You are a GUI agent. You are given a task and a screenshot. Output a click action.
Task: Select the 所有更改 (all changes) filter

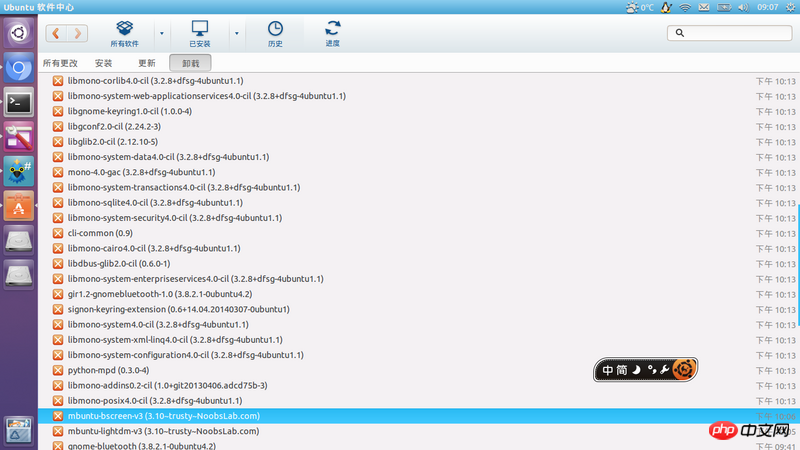[x=60, y=63]
